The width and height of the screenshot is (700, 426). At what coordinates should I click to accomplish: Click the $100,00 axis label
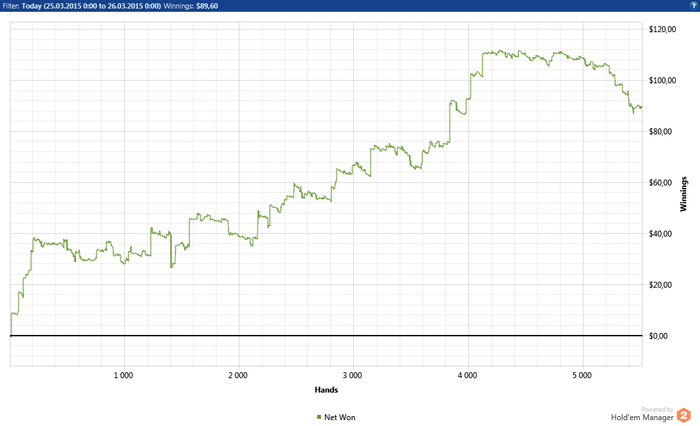tap(662, 80)
